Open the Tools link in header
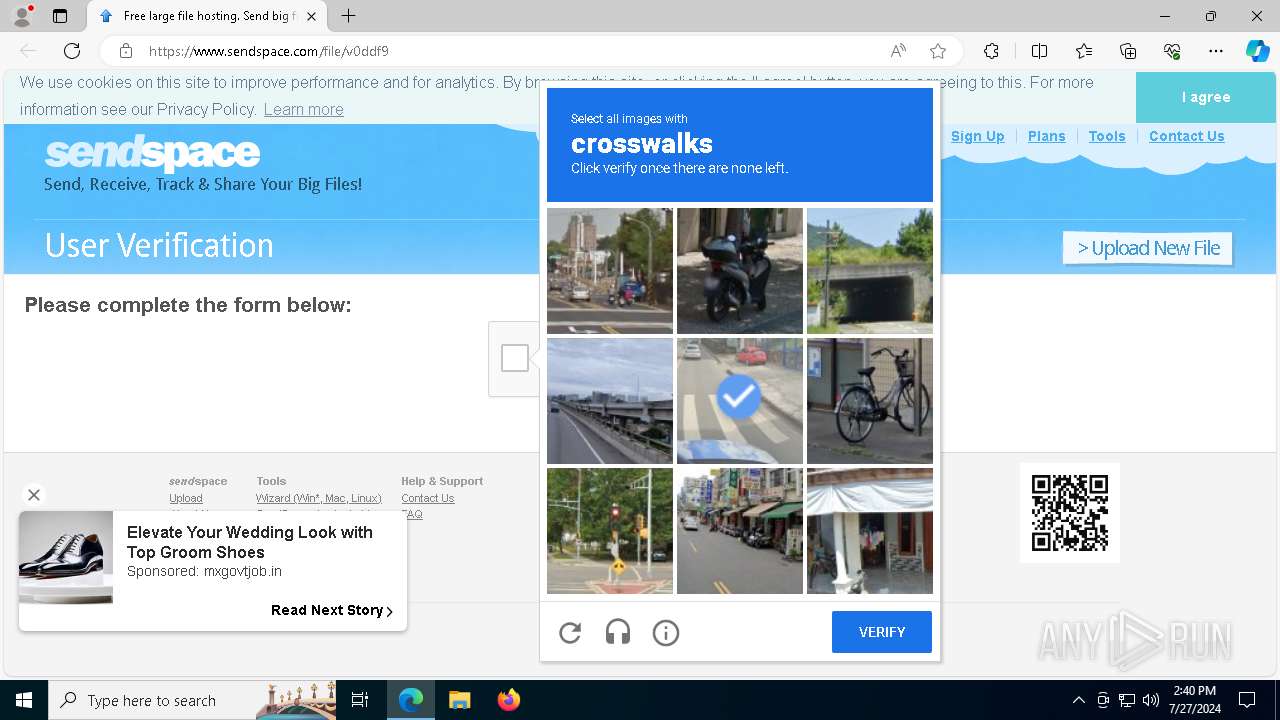The height and width of the screenshot is (720, 1280). coord(1107,136)
